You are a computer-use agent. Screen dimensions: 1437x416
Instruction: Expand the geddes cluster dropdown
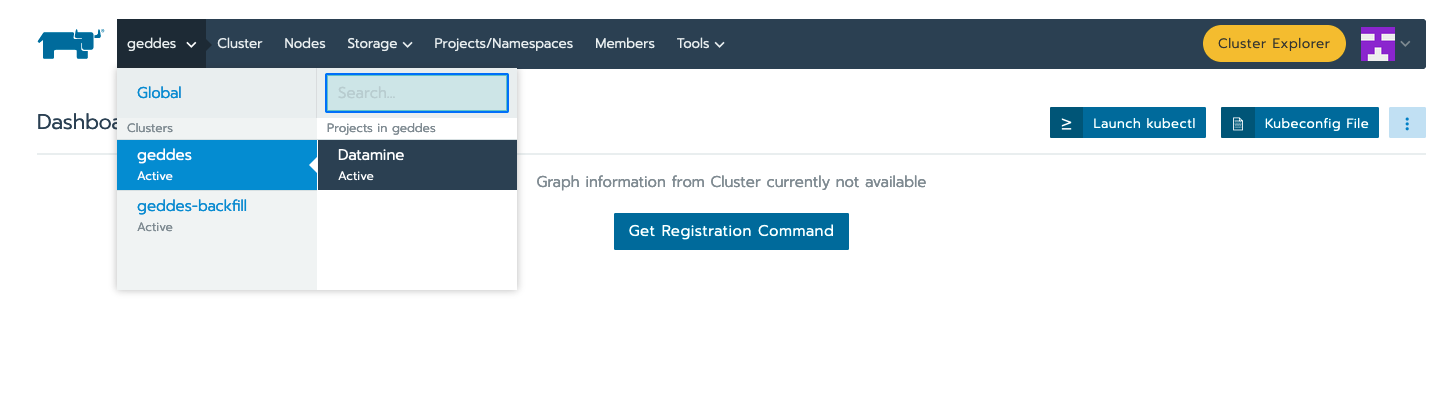coord(161,44)
